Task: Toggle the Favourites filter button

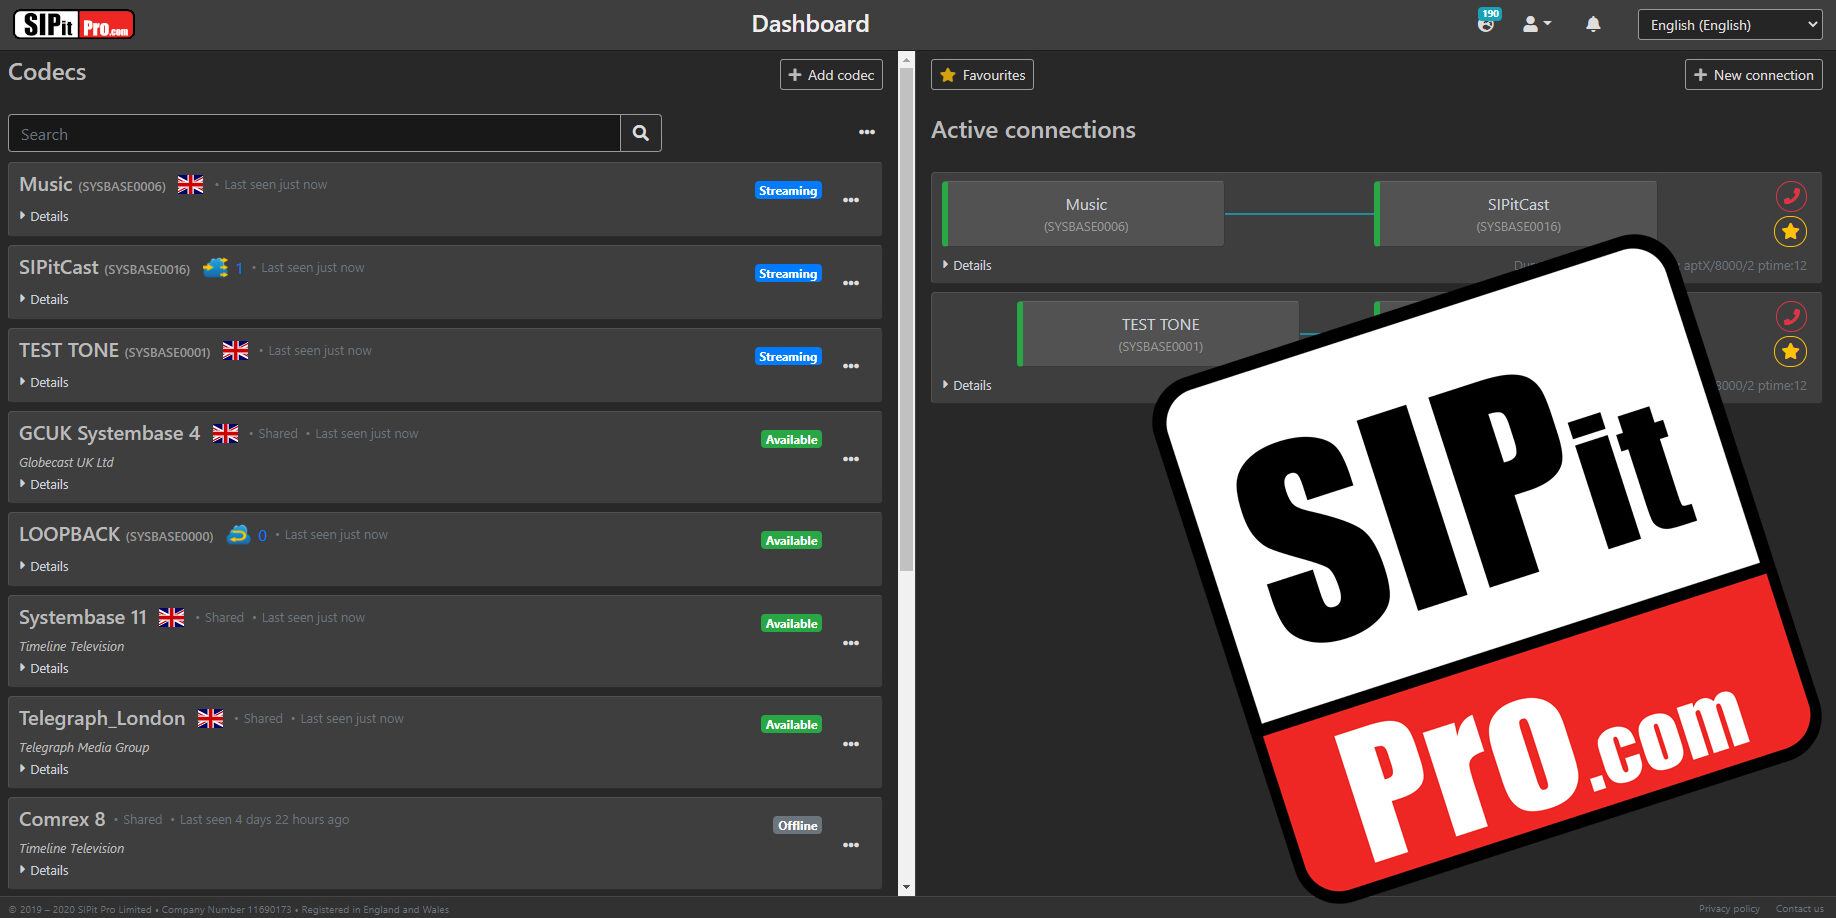Action: click(x=982, y=75)
